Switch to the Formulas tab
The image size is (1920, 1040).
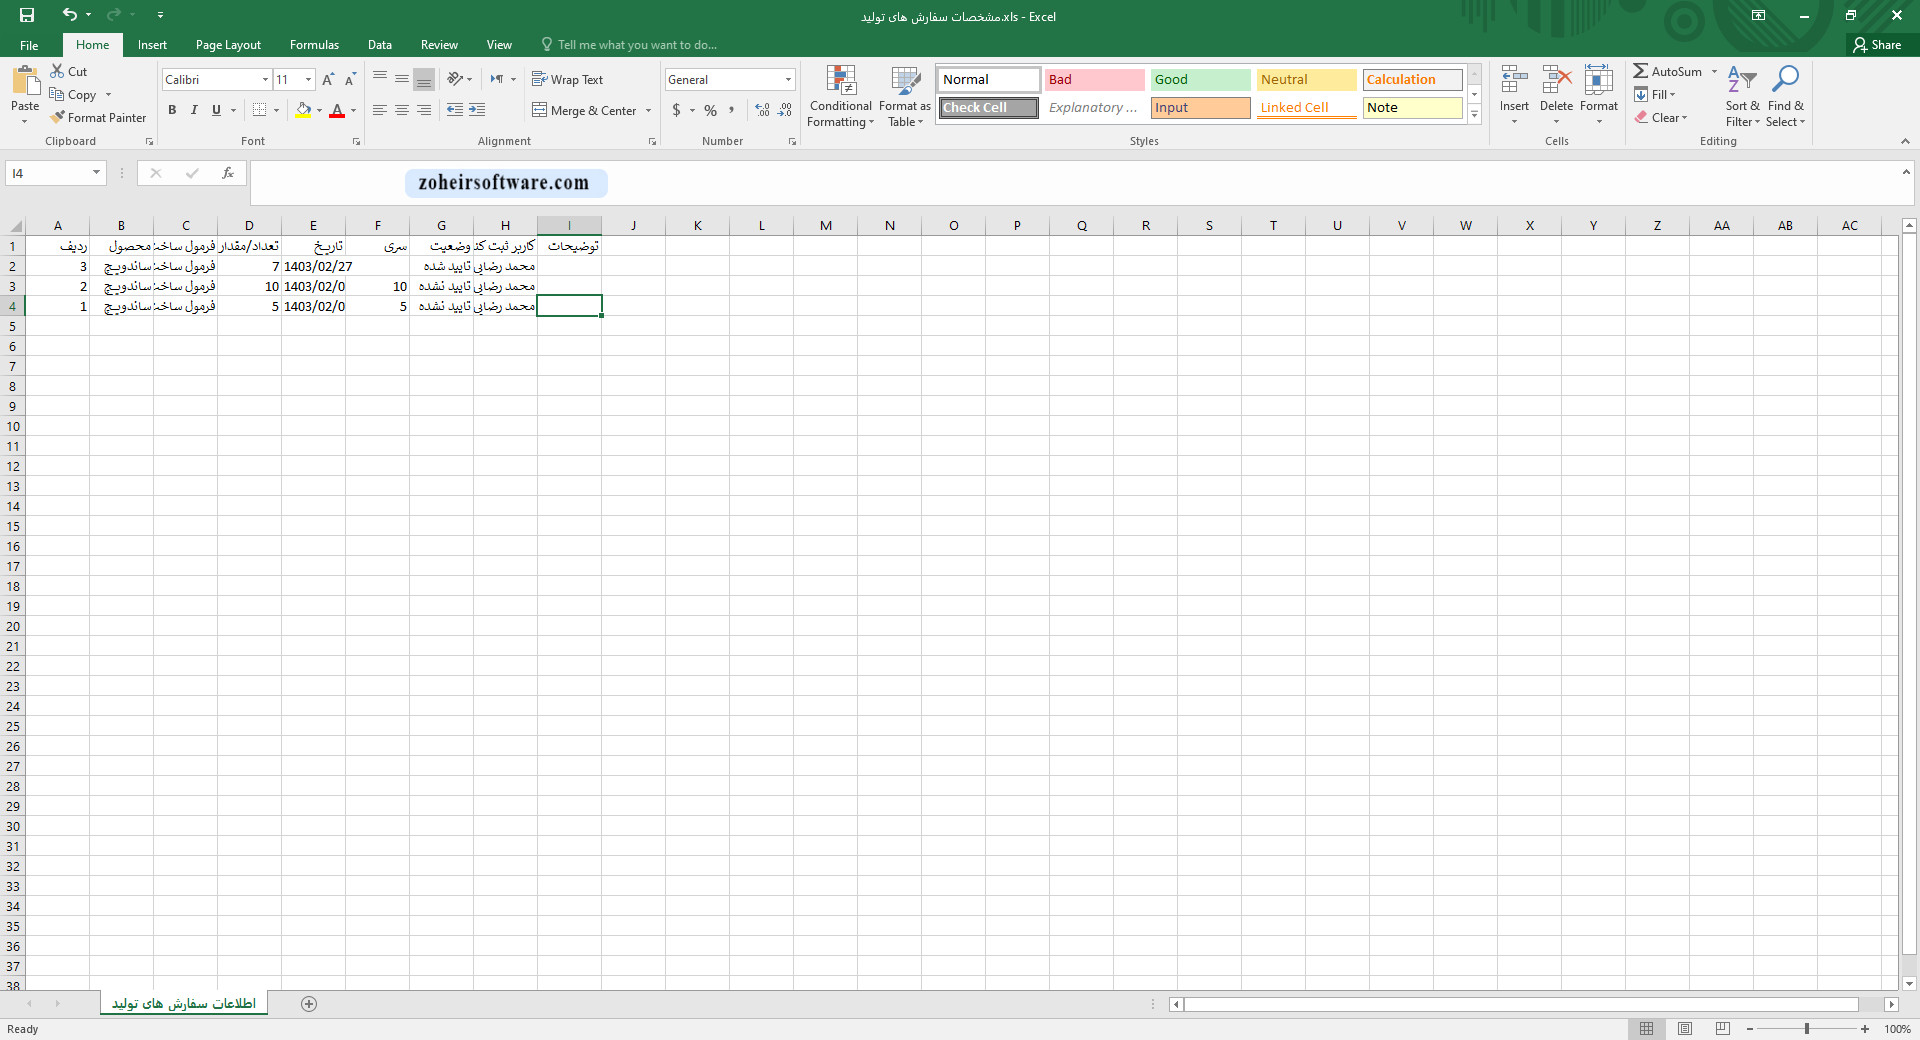[x=314, y=45]
